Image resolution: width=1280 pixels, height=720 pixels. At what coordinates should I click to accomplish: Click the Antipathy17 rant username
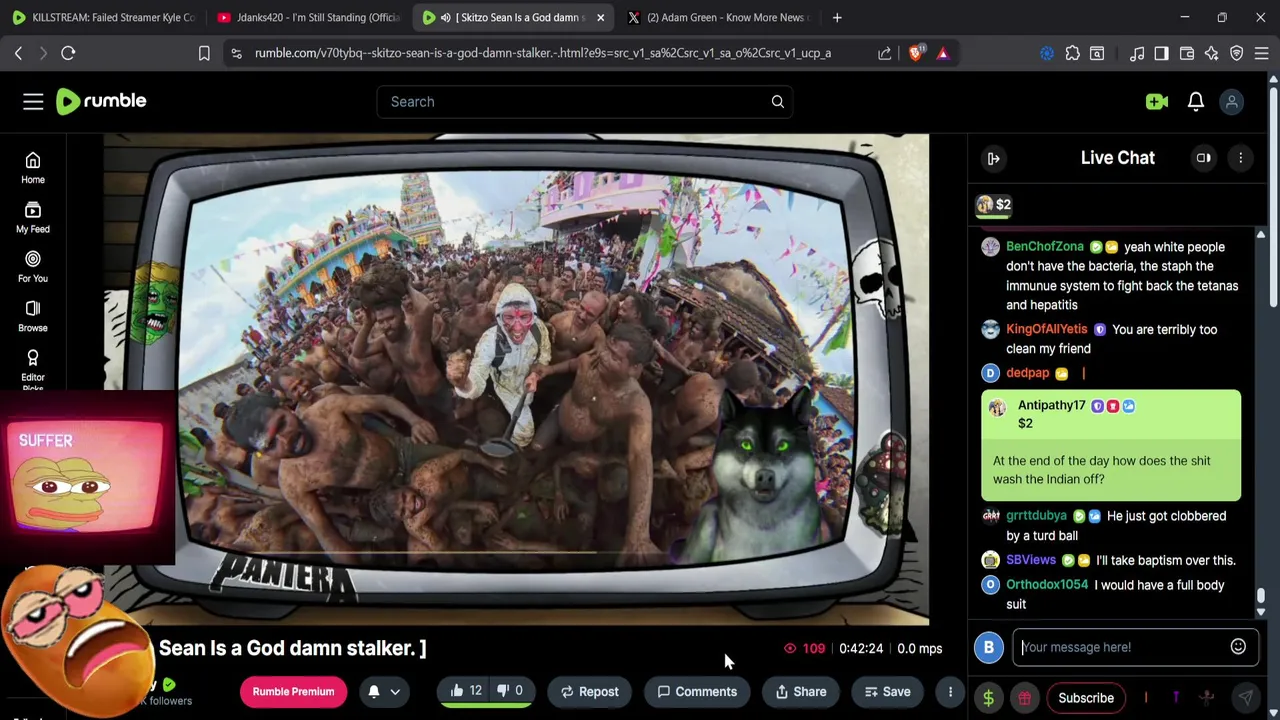point(1051,405)
